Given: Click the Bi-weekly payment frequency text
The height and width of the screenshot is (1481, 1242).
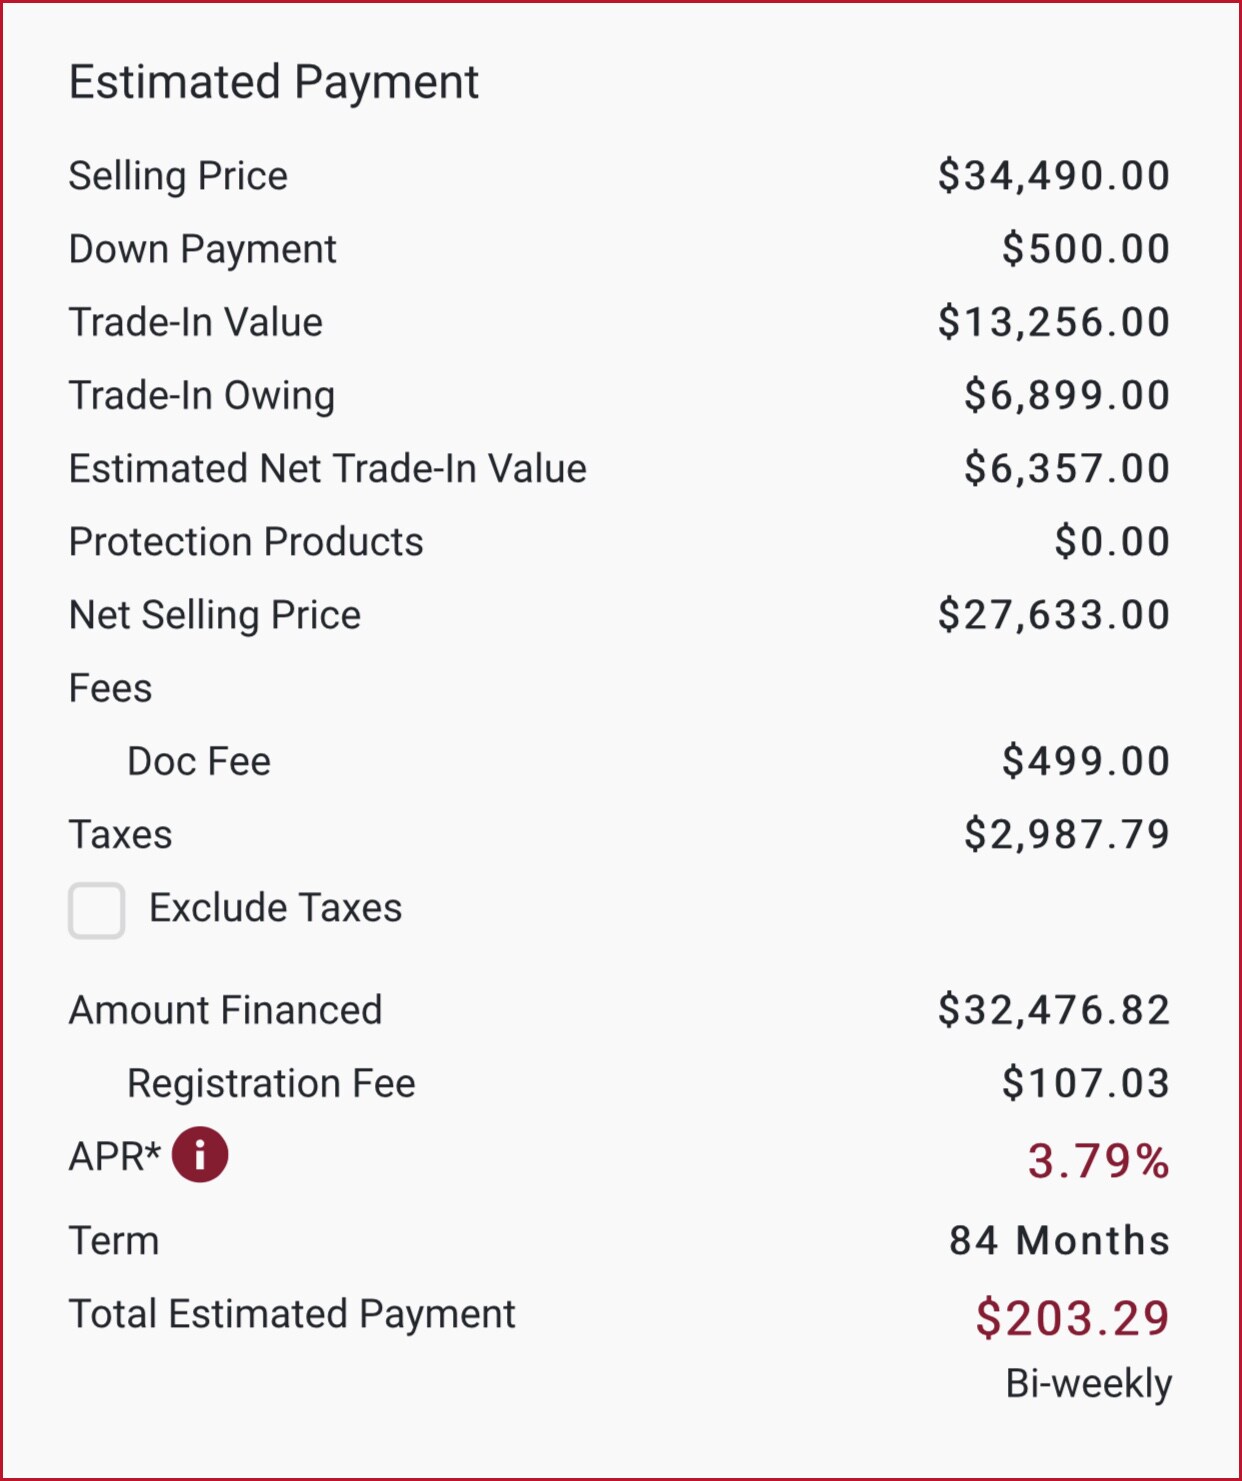Looking at the screenshot, I should [x=1088, y=1384].
